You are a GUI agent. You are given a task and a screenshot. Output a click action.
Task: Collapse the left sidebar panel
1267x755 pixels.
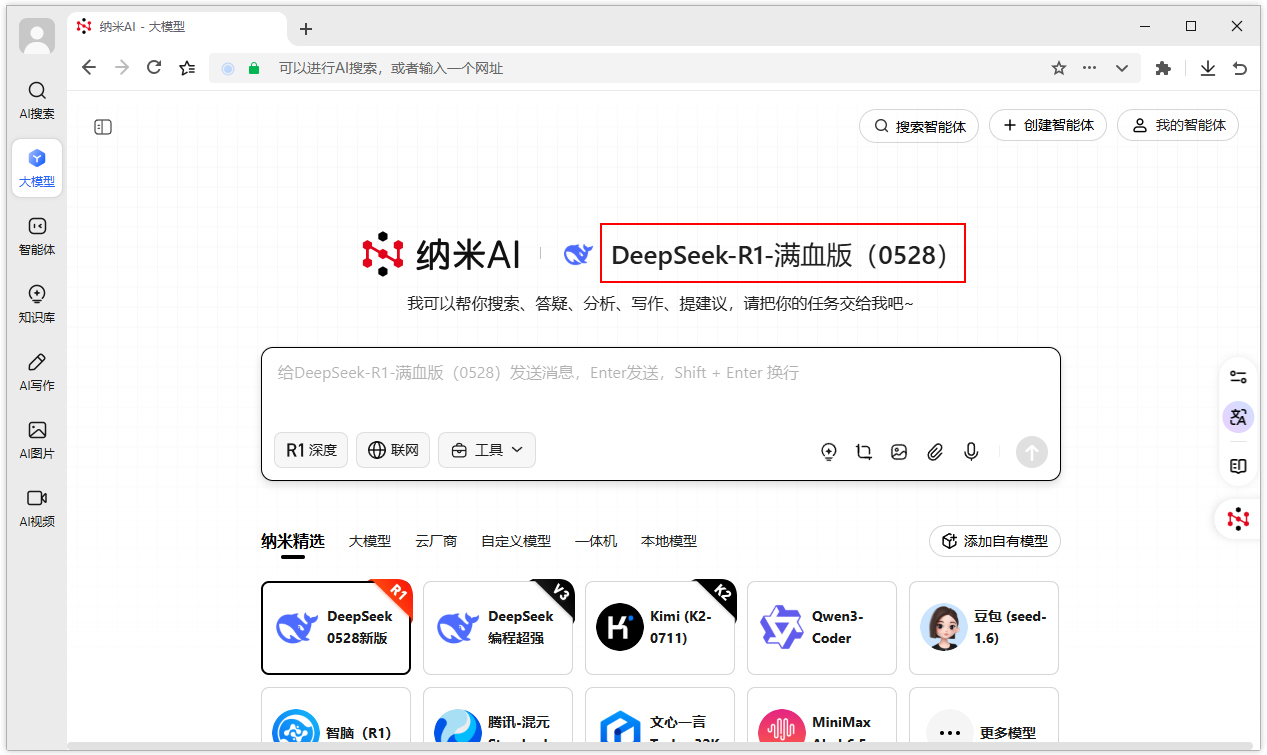click(x=102, y=127)
